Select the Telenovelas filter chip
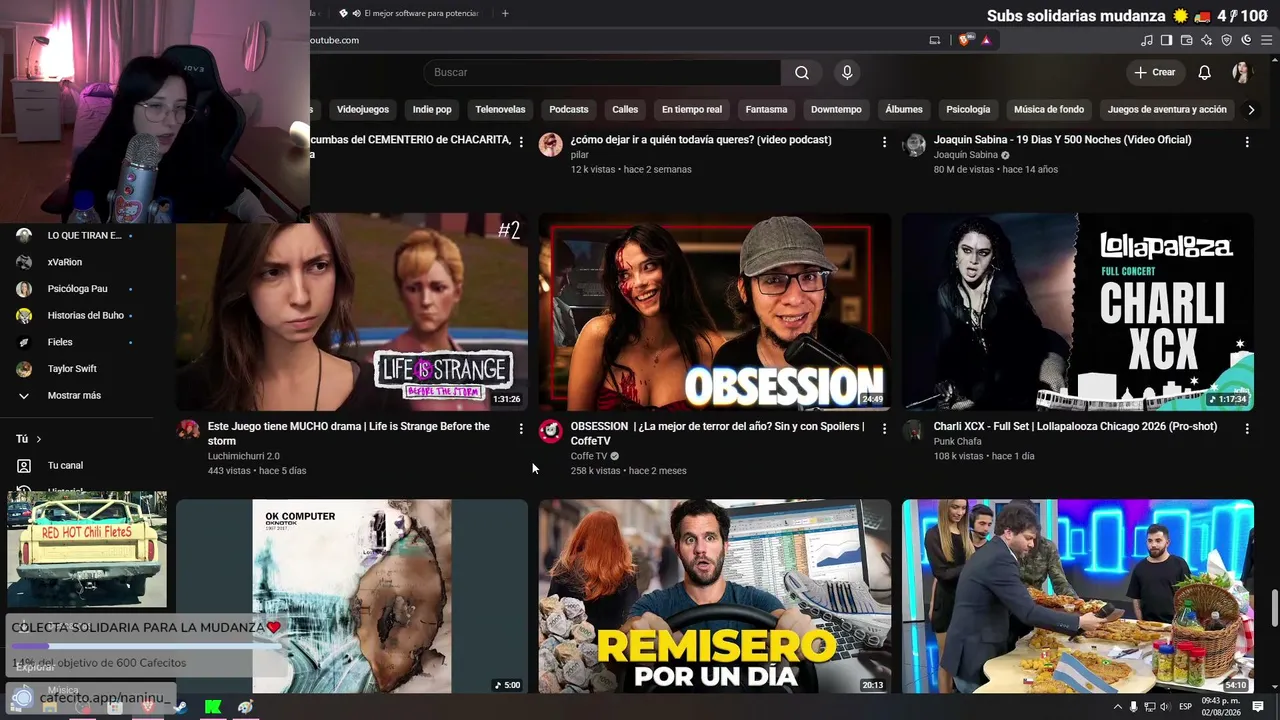This screenshot has width=1280, height=720. (x=500, y=110)
